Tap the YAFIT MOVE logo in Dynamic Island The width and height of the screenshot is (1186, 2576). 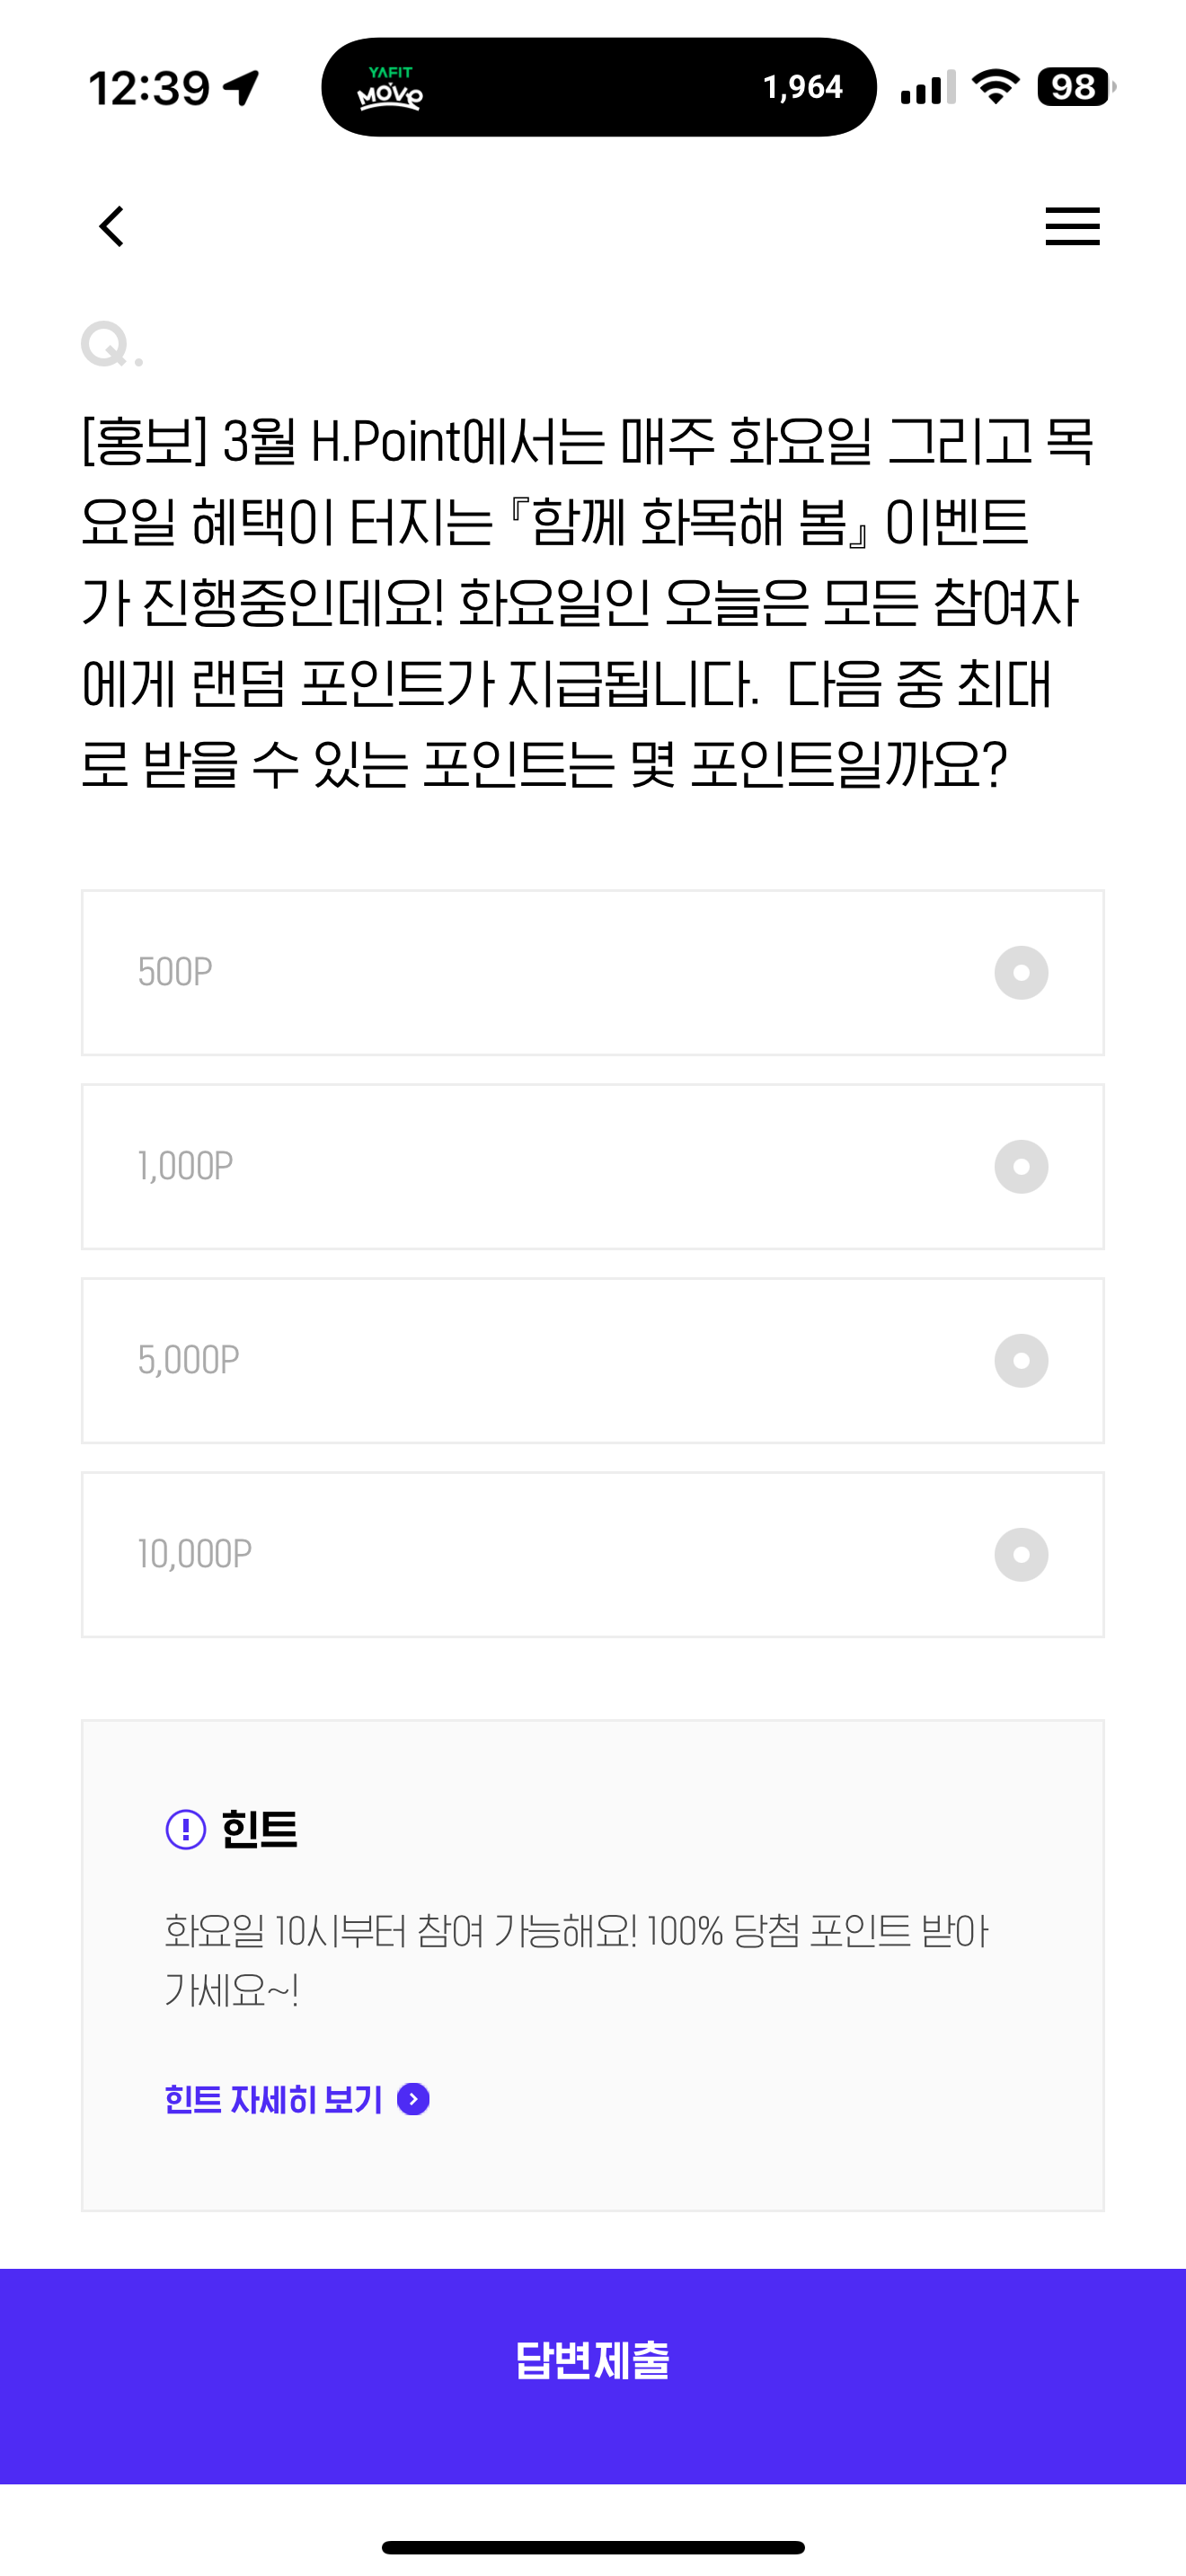point(390,87)
